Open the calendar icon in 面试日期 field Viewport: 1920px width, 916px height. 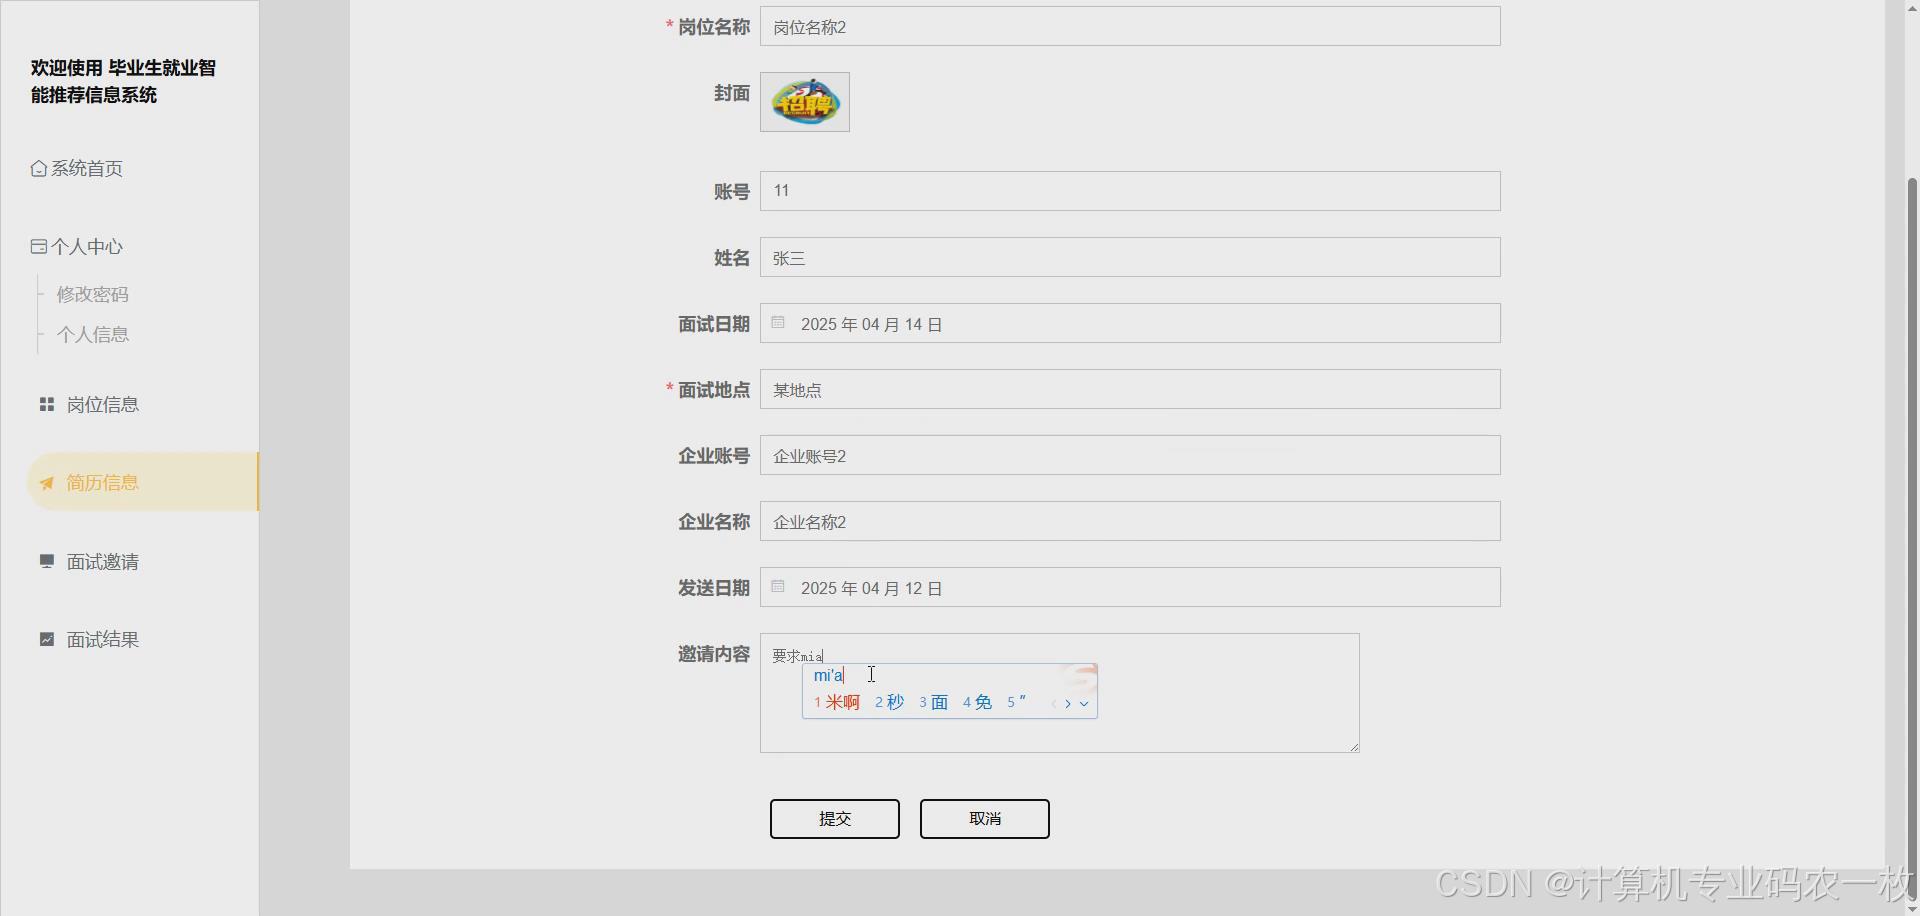(778, 322)
